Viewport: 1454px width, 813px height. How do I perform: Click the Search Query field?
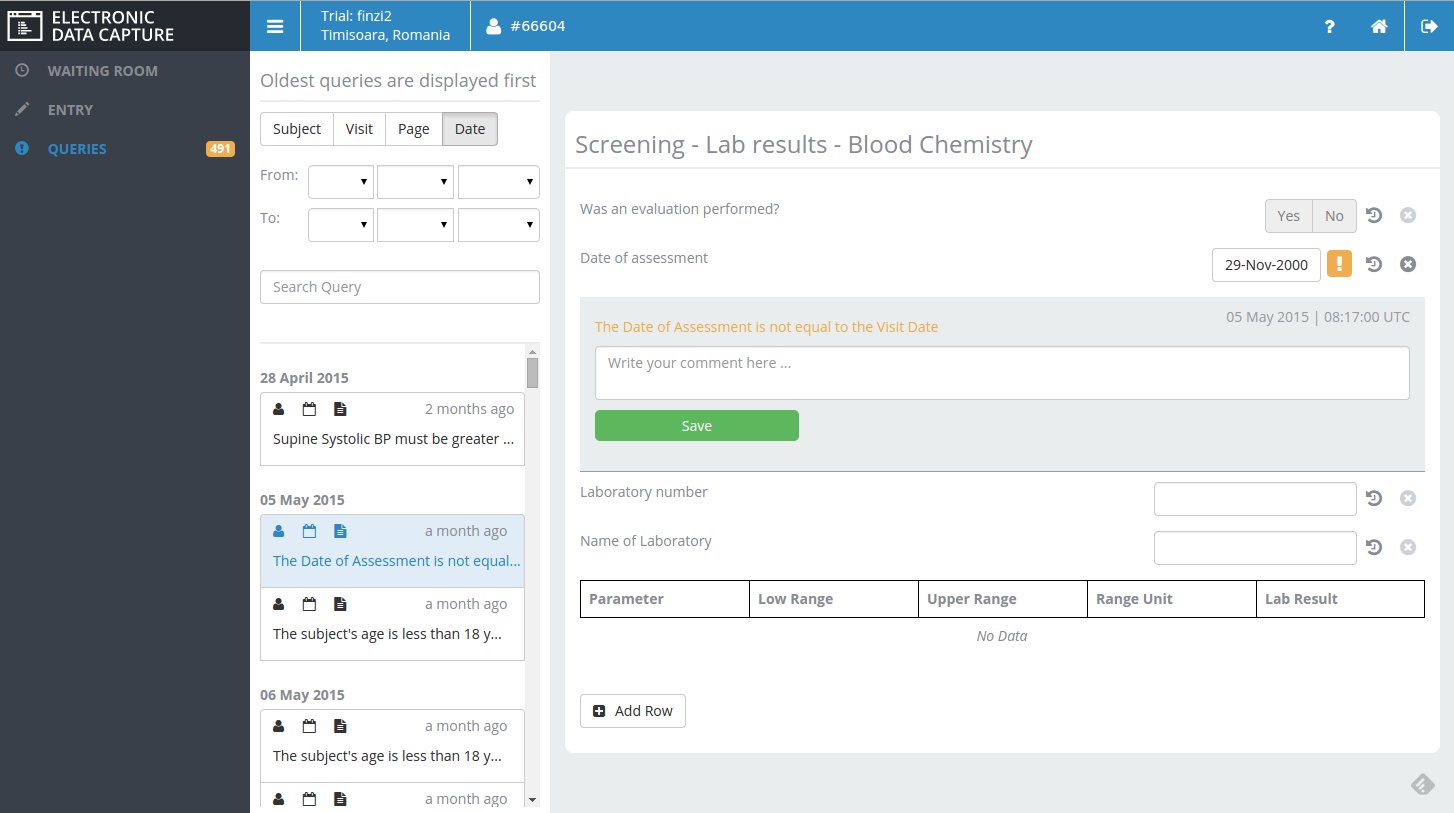click(400, 287)
